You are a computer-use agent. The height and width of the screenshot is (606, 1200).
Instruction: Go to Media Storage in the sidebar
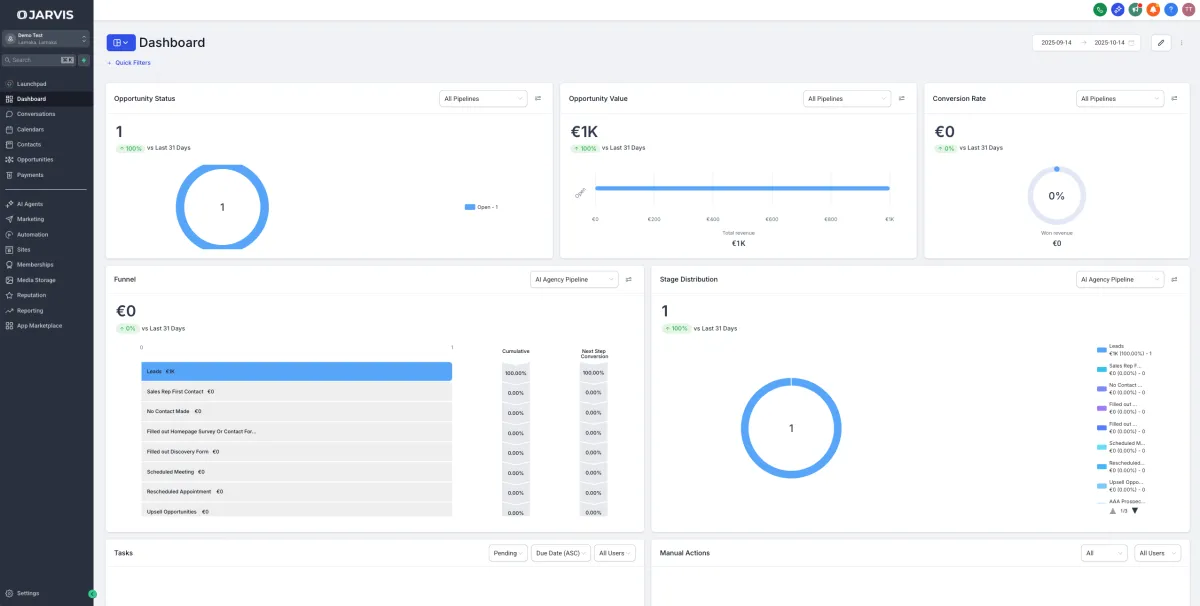tap(46, 280)
